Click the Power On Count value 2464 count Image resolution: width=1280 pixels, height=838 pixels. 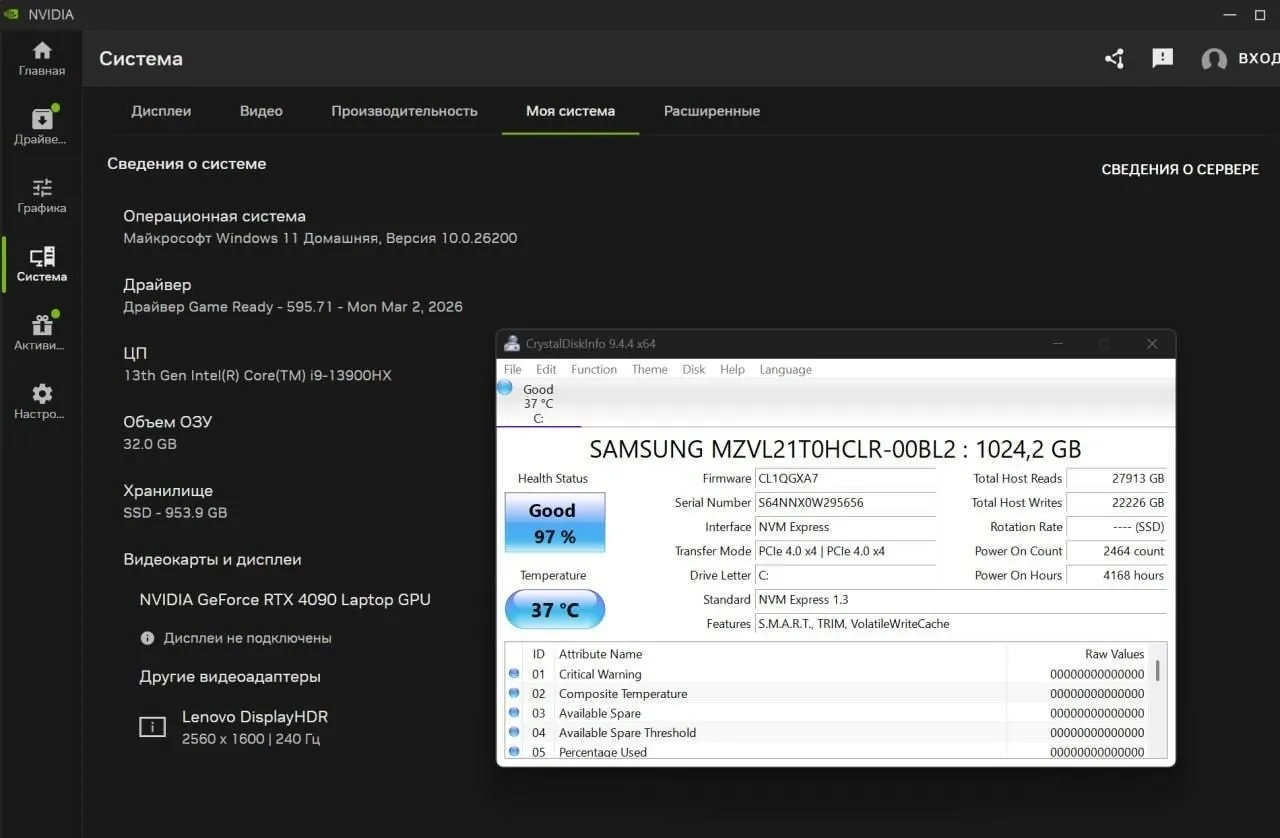[1116, 551]
